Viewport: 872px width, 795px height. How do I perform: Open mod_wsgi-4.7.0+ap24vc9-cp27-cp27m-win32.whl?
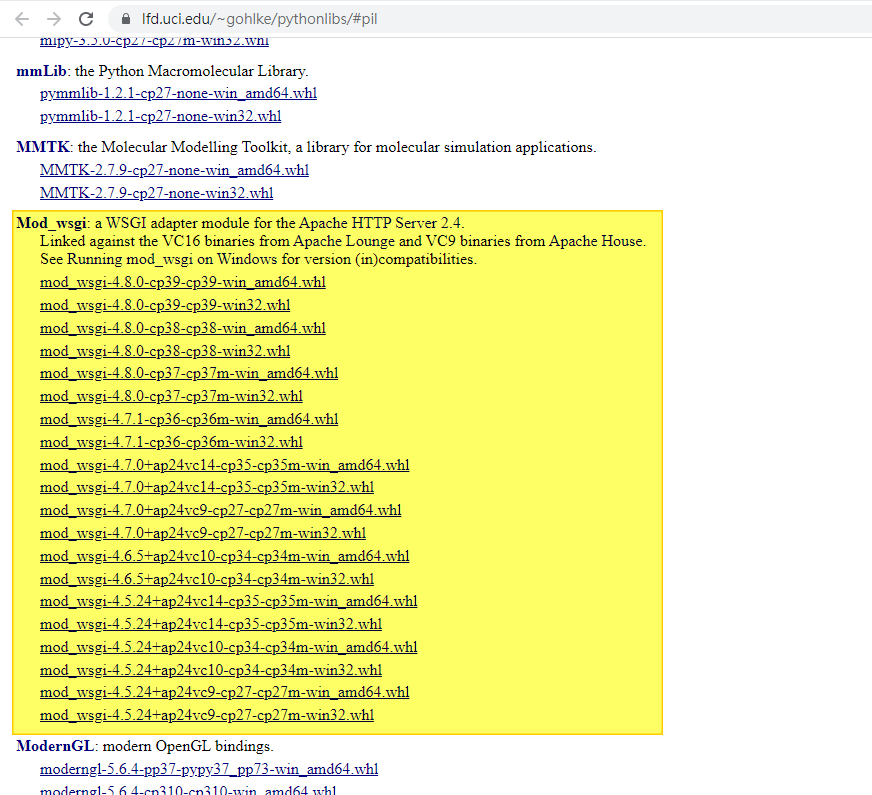coord(203,534)
